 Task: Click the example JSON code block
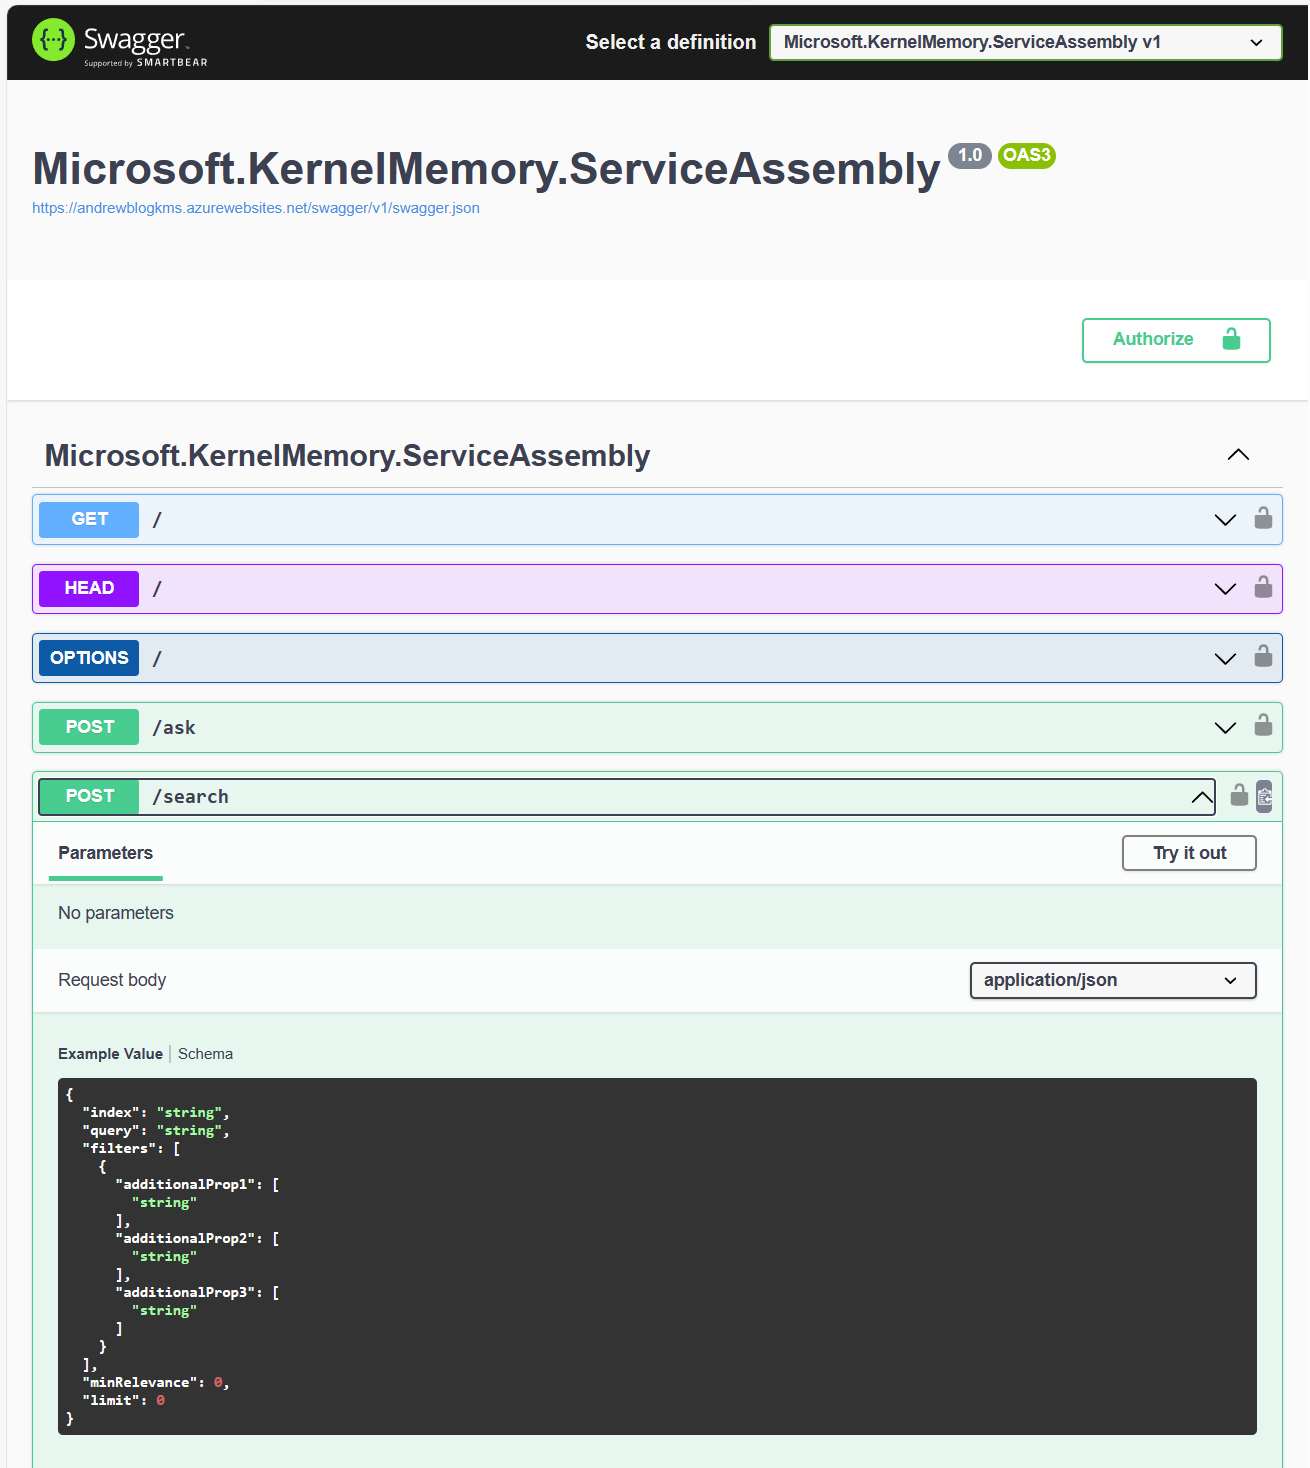[657, 1256]
